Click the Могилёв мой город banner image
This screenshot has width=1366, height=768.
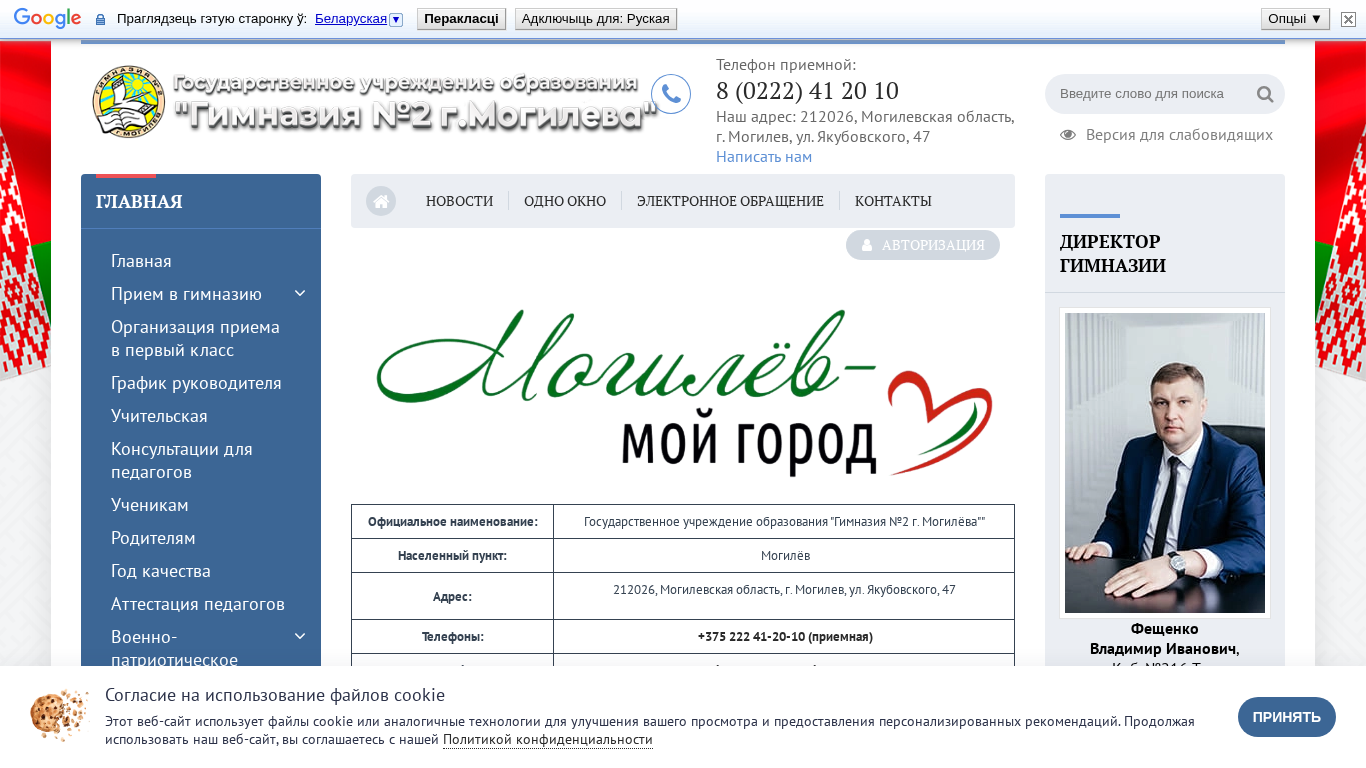[x=683, y=391]
